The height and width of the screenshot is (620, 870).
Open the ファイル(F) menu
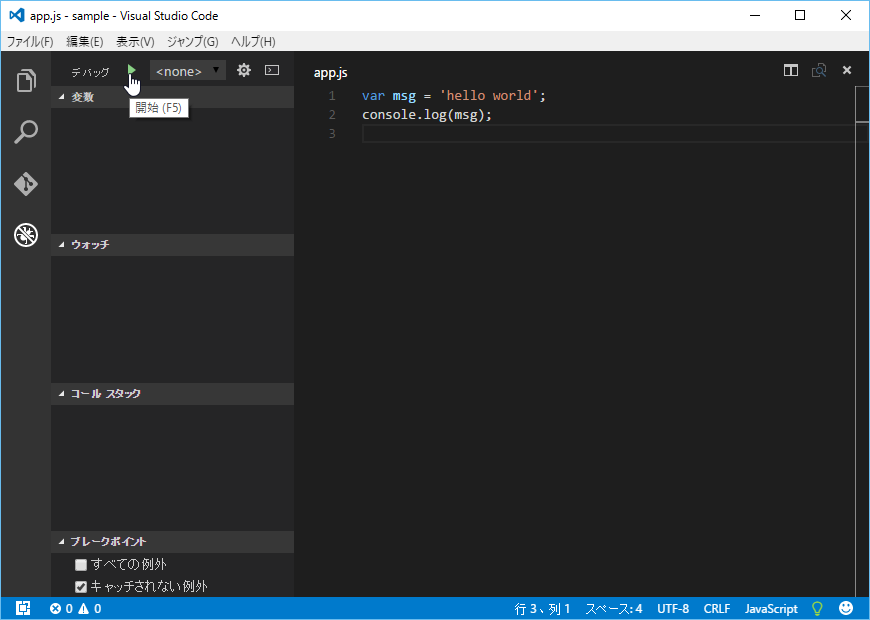click(x=30, y=41)
